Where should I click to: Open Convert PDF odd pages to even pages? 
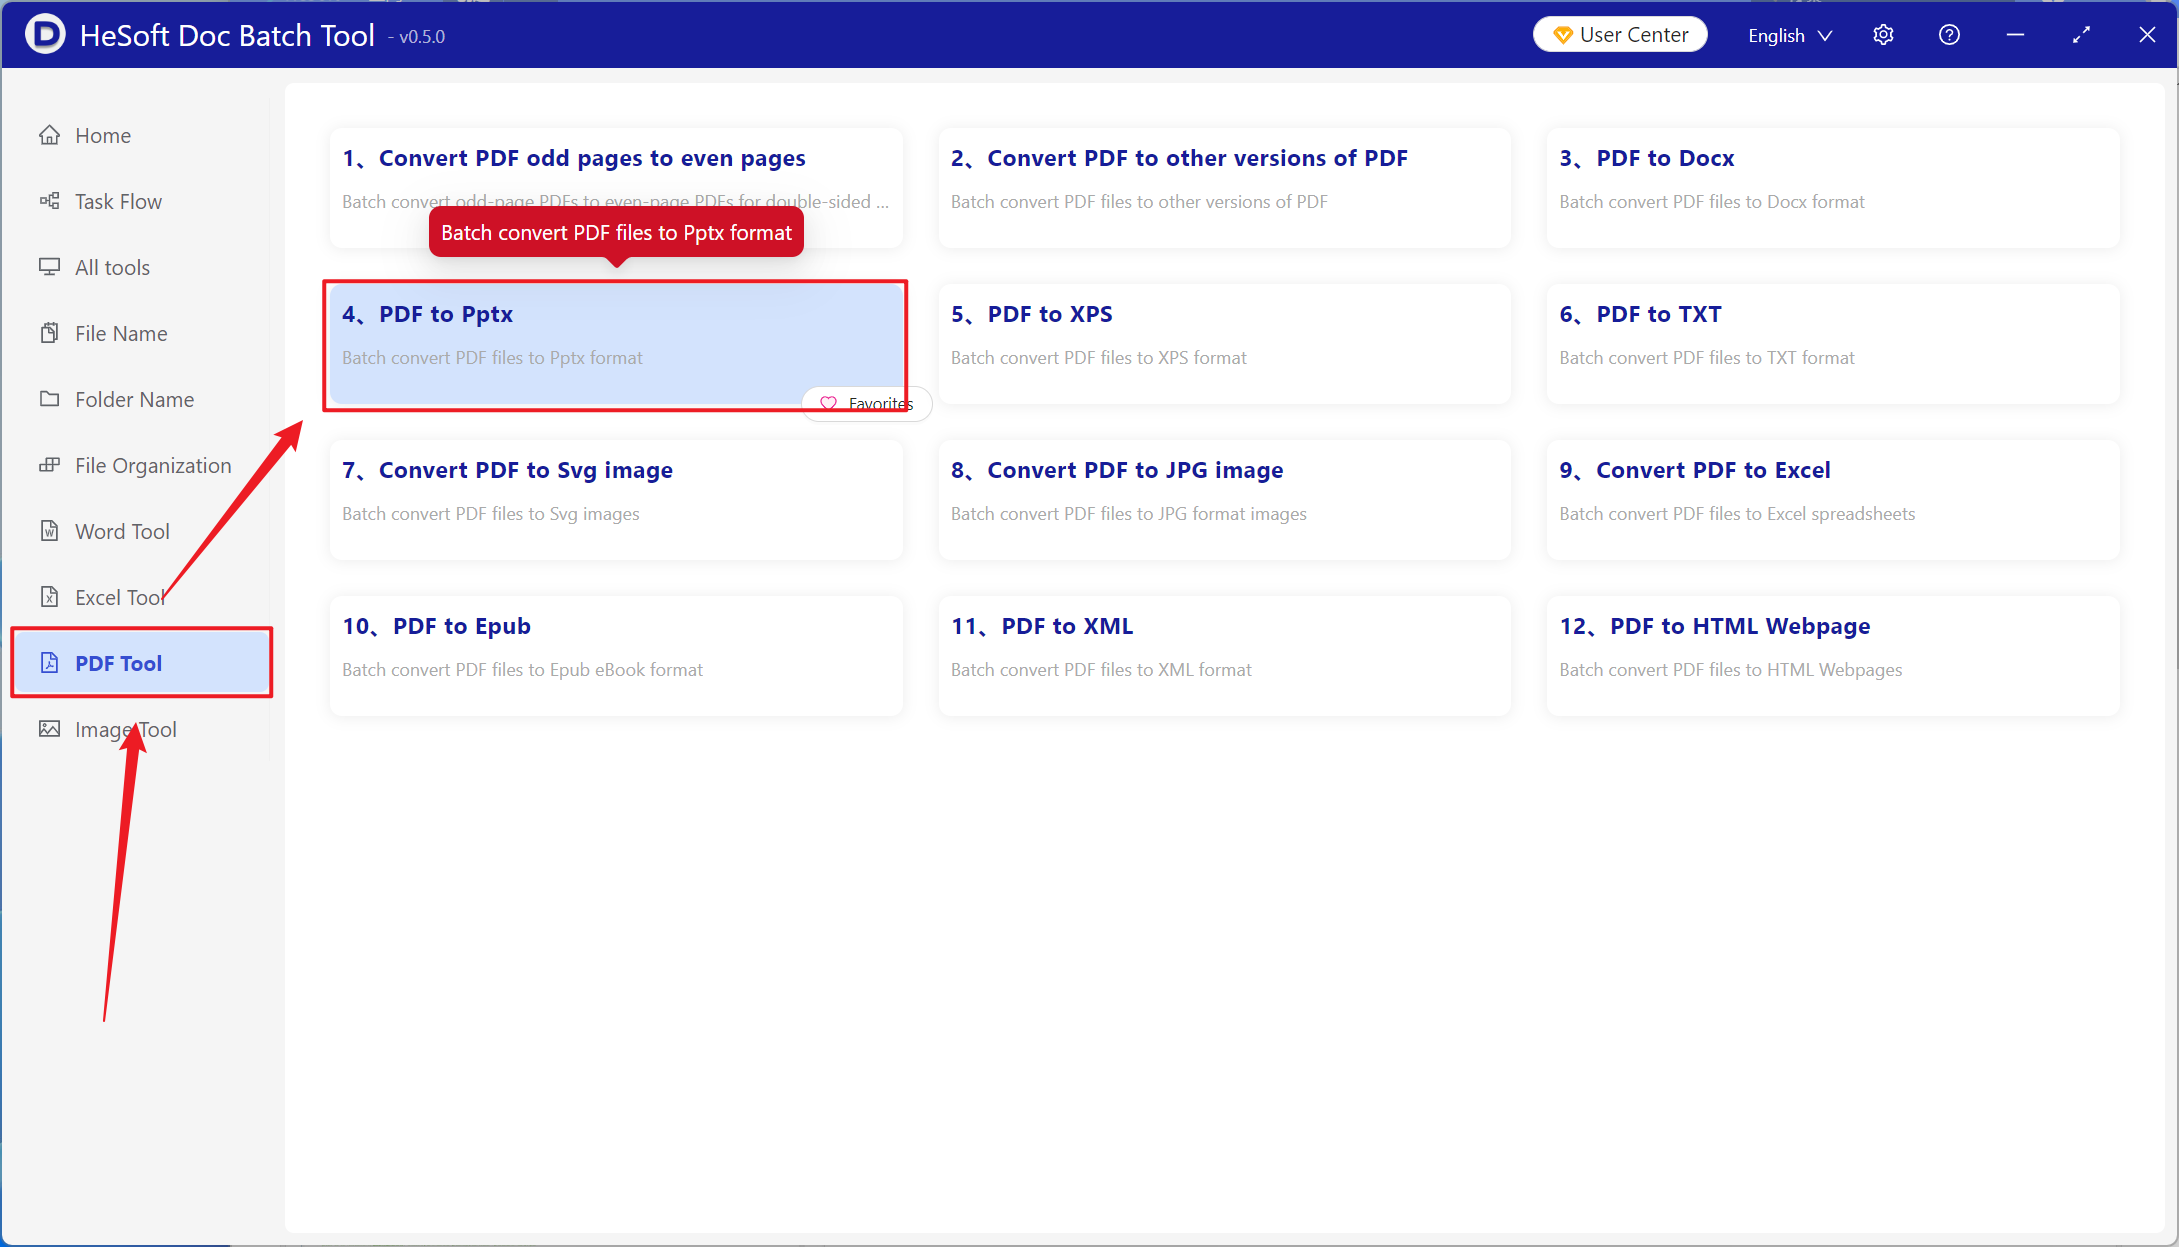[x=616, y=187]
